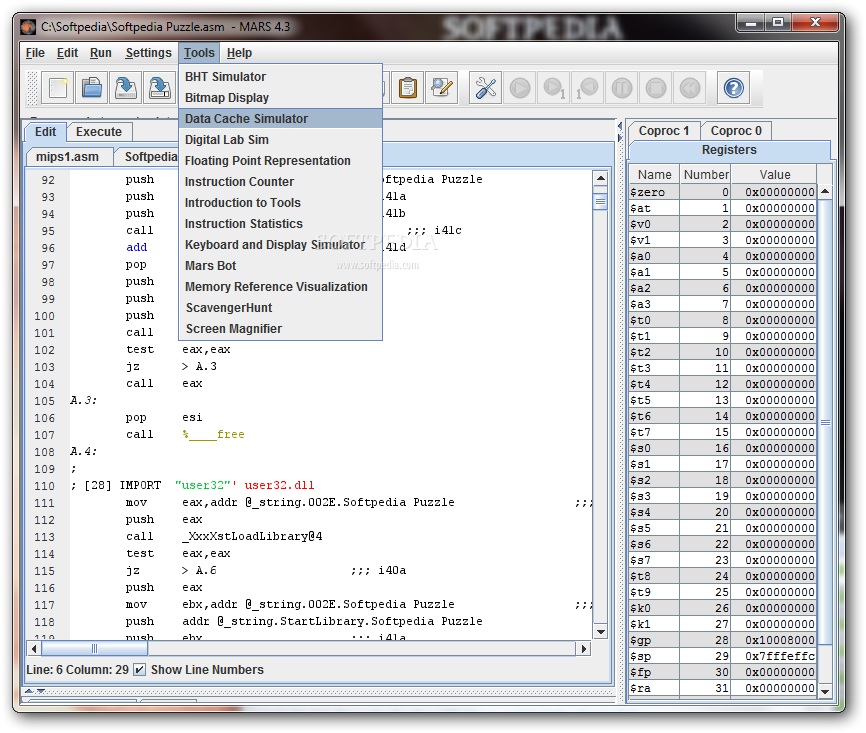Image resolution: width=866 pixels, height=733 pixels.
Task: Paste using the clipboard toolbar icon
Action: [x=408, y=88]
